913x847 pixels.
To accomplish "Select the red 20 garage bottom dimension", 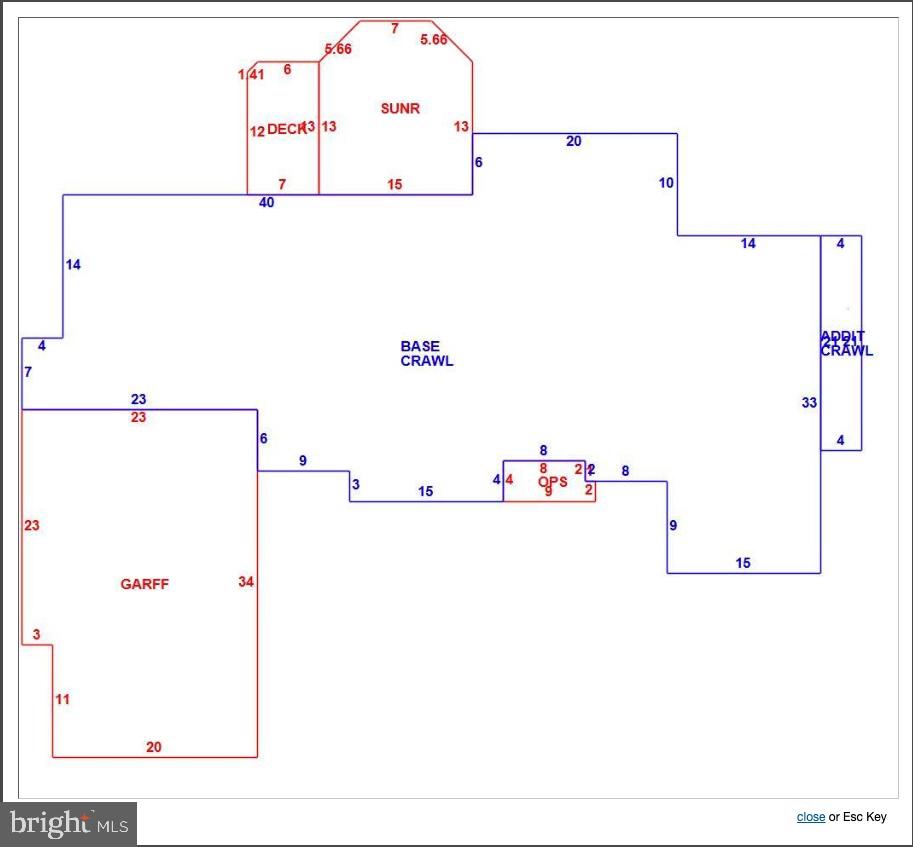I will [154, 746].
